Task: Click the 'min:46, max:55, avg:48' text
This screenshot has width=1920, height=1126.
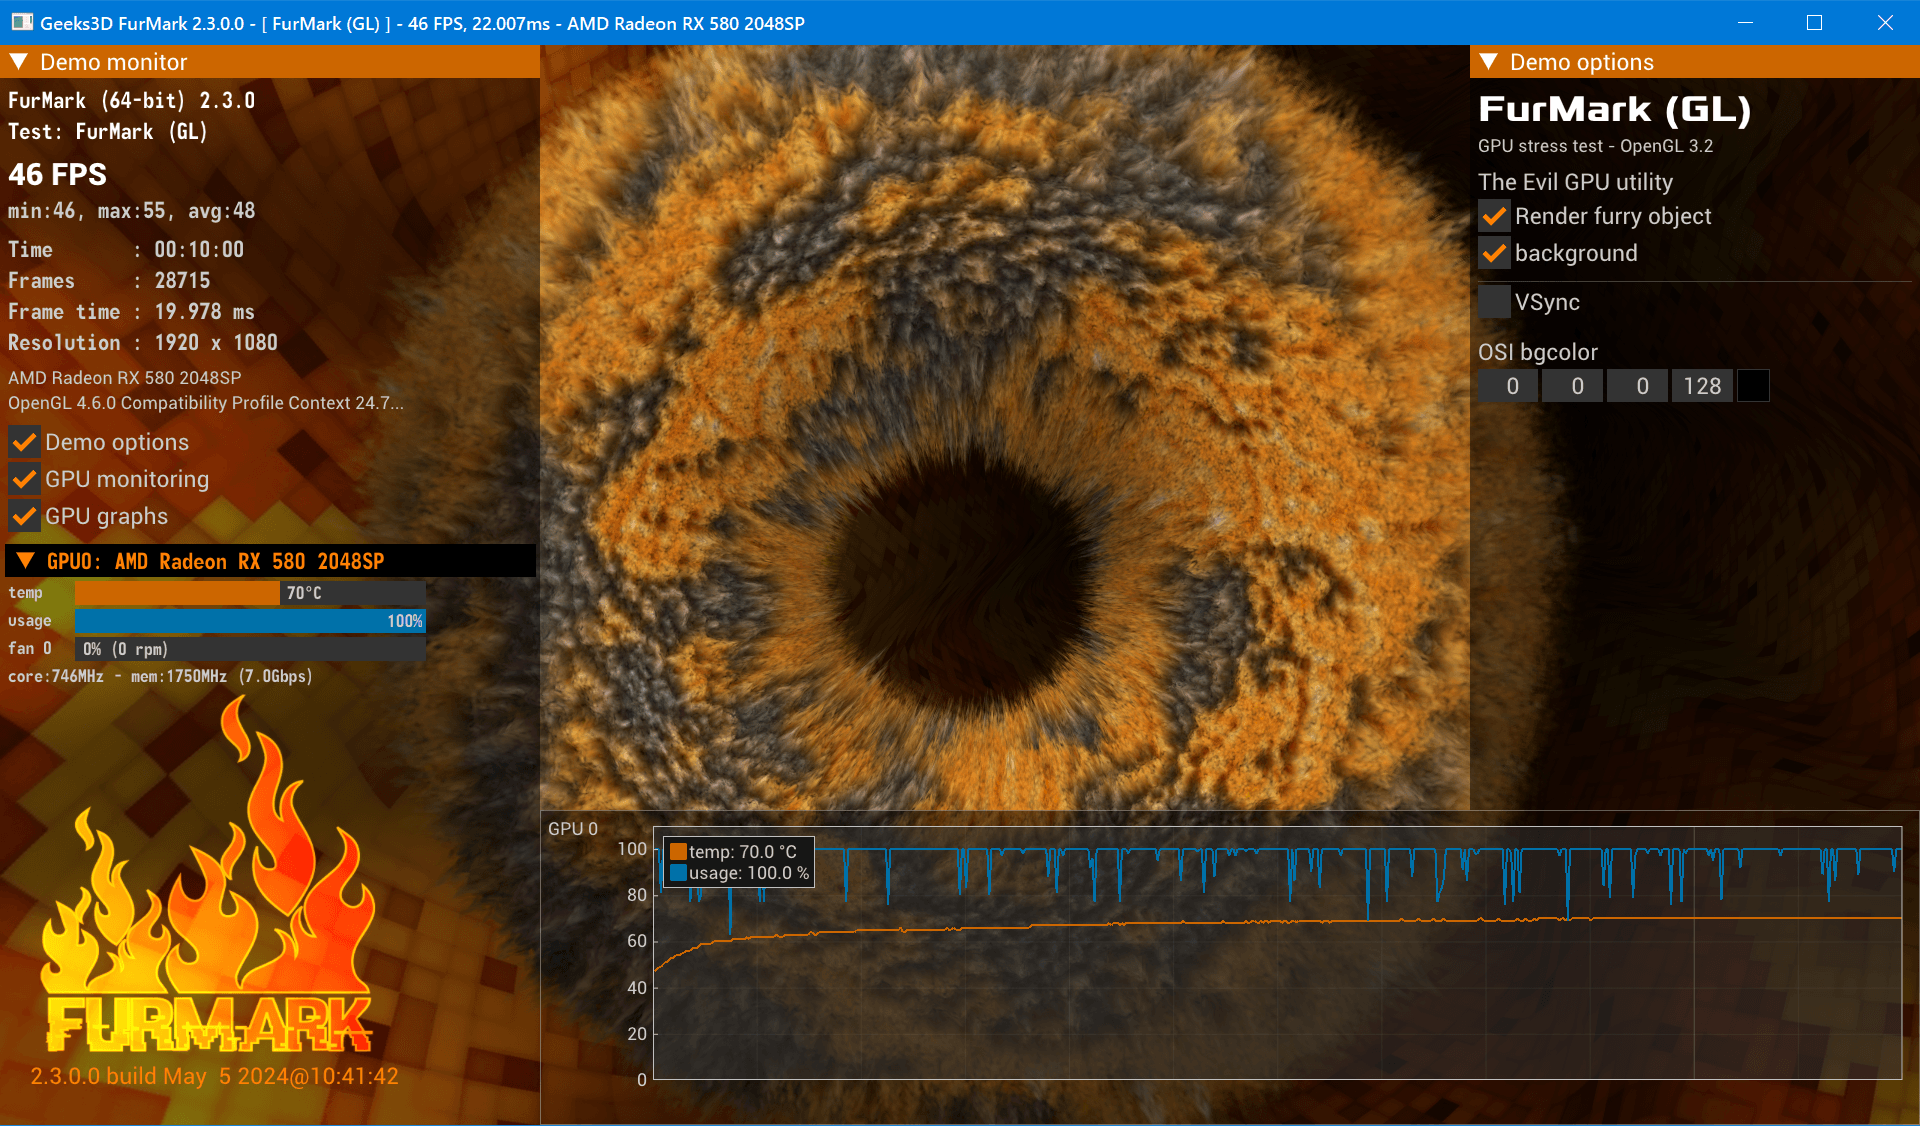Action: (x=132, y=211)
